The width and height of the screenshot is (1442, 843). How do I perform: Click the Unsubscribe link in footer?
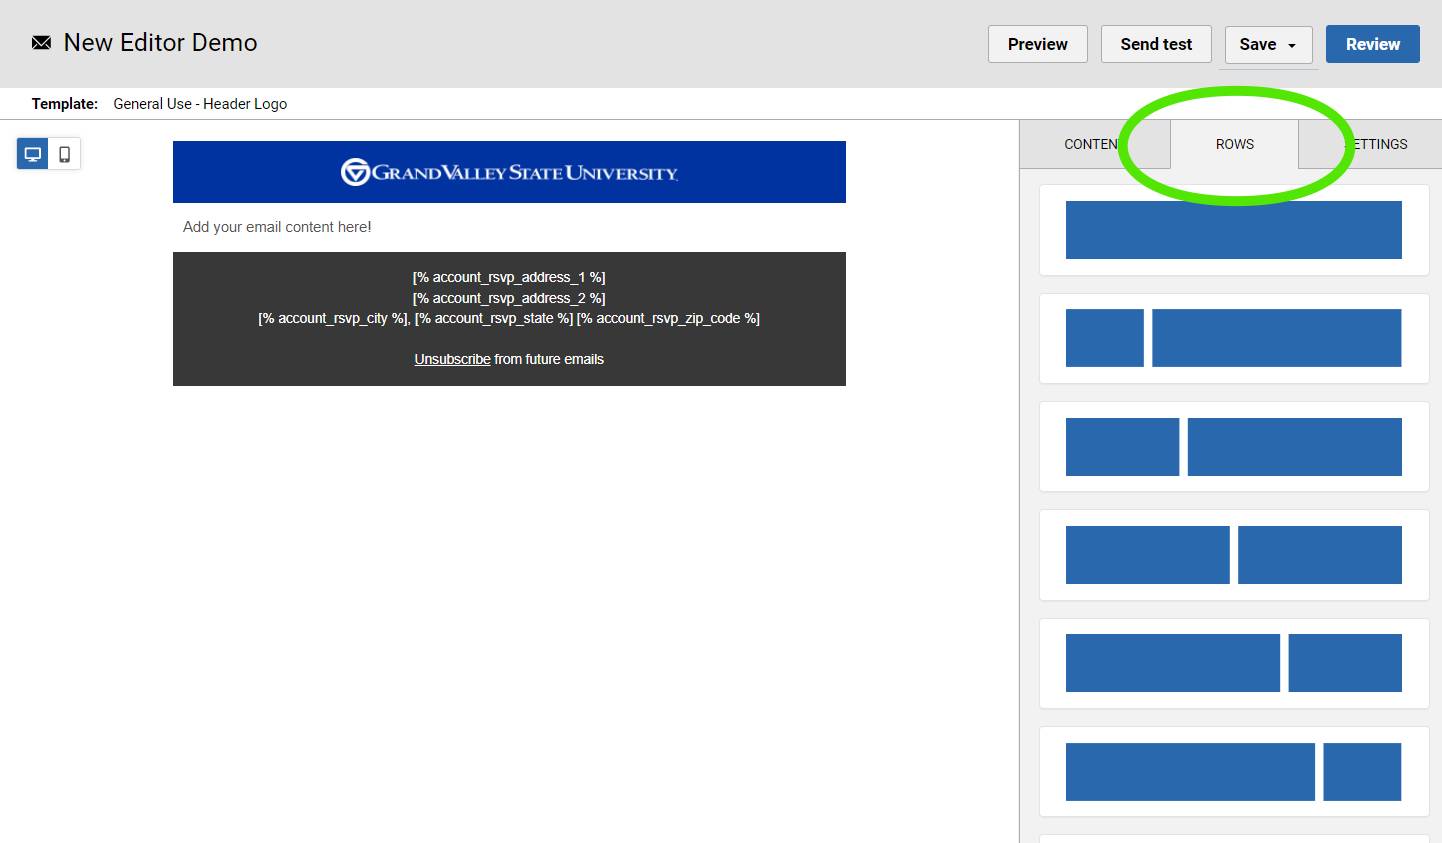click(x=452, y=359)
